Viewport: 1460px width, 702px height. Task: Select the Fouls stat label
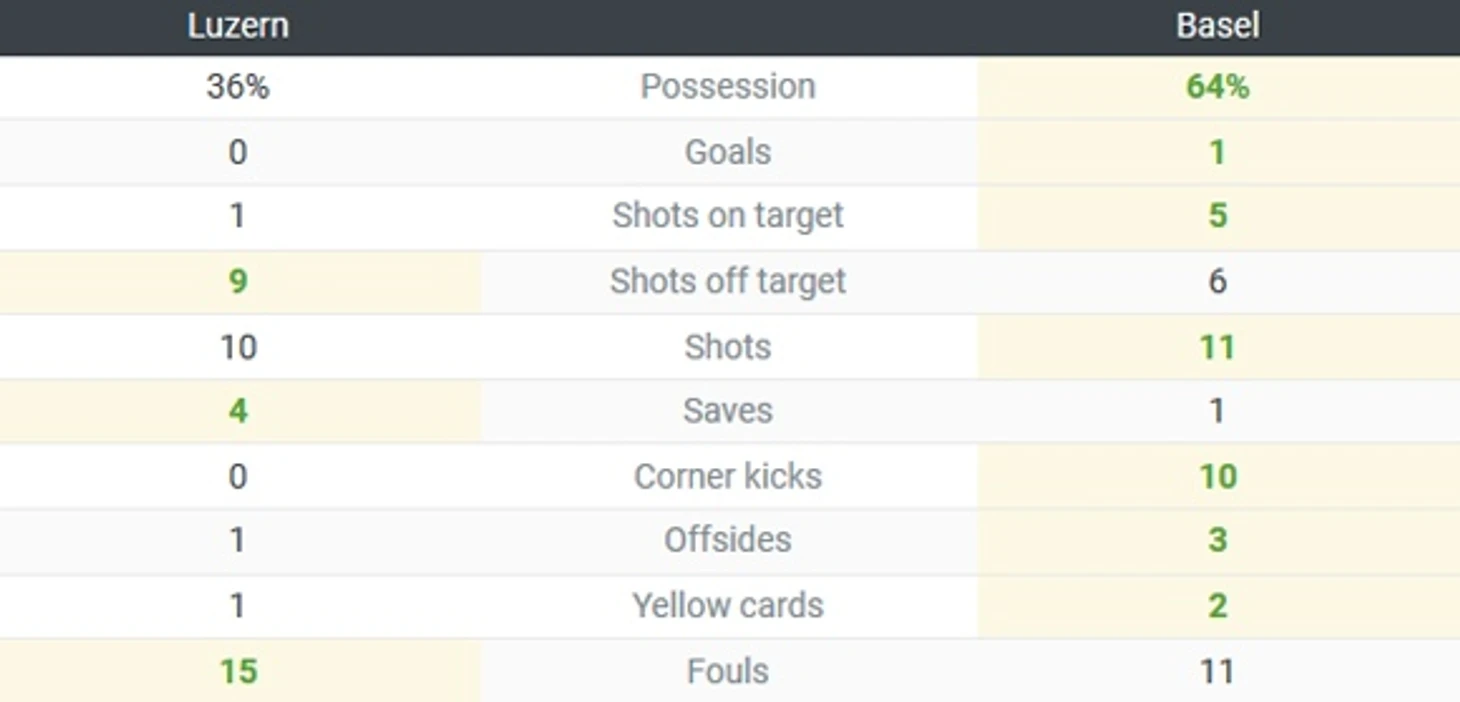[728, 671]
